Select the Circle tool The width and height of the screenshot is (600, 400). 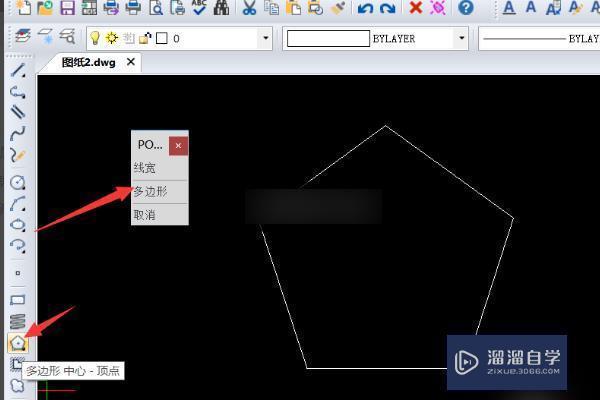[18, 182]
